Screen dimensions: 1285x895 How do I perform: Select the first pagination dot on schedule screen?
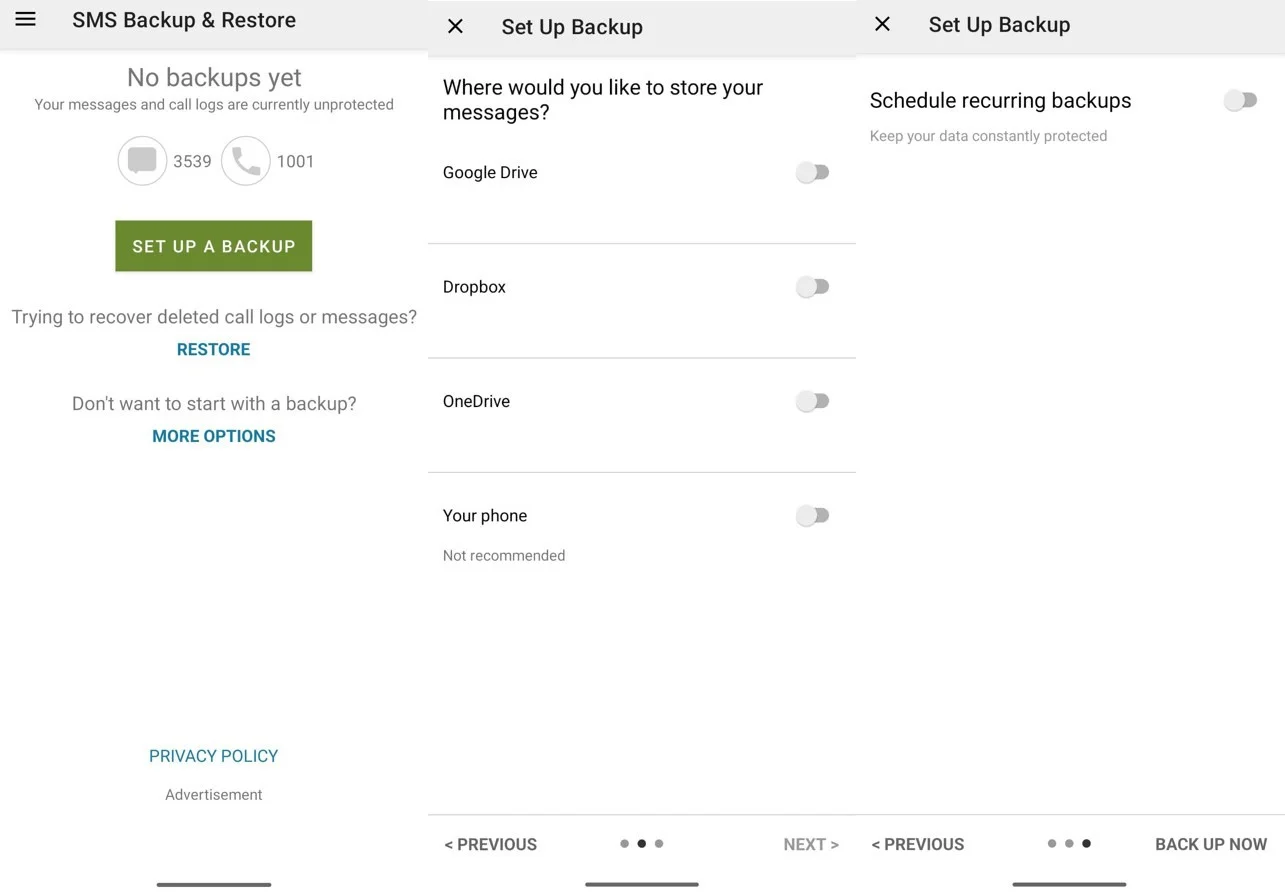(x=1051, y=843)
